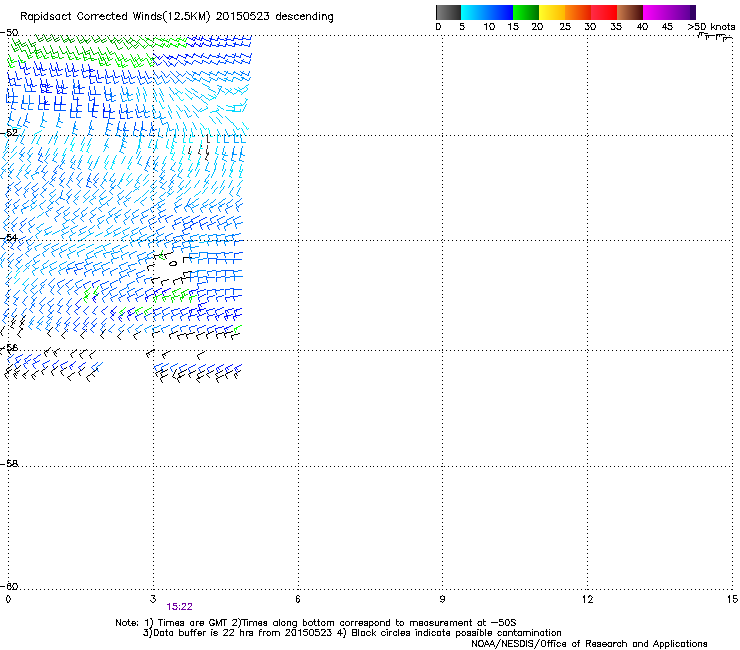Click the longitude label '0'
The width and height of the screenshot is (740, 650).
tap(8, 599)
